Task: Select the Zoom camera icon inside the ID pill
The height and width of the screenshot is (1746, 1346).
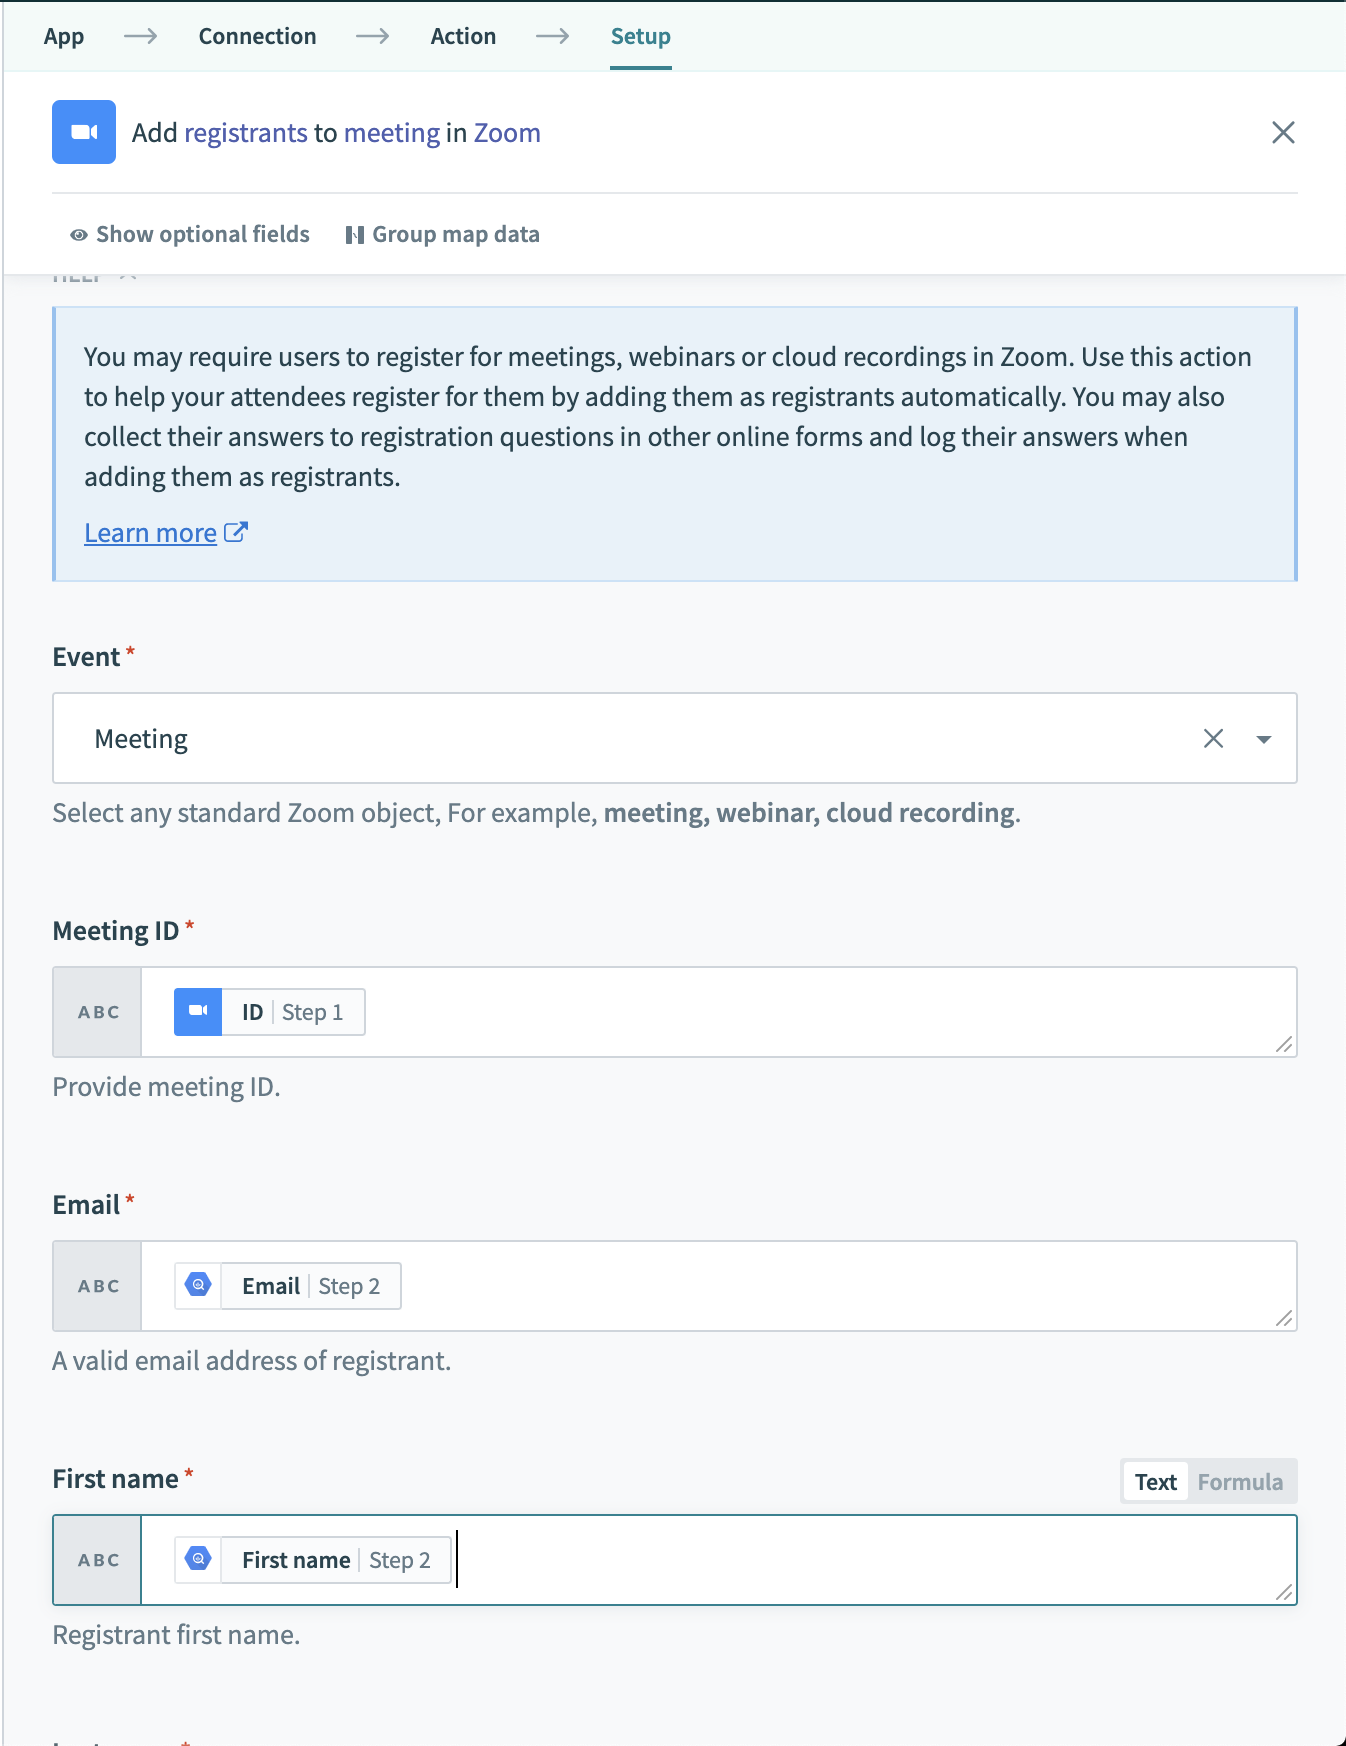Action: point(200,1011)
